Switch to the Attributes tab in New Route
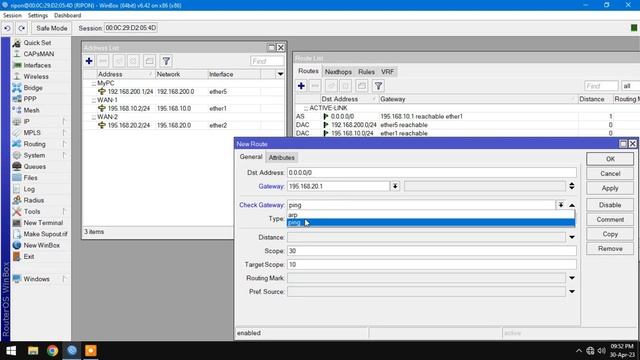The image size is (640, 360). pos(281,158)
